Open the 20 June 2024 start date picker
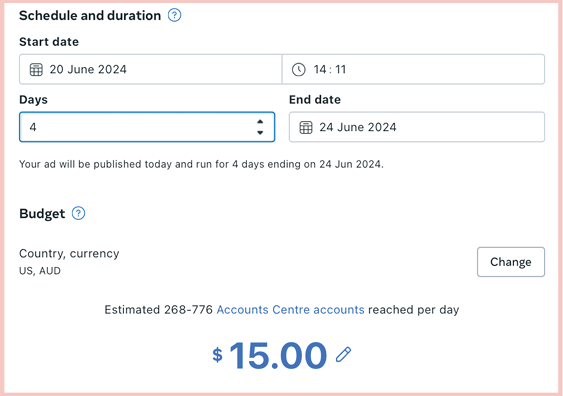563x396 pixels. [x=150, y=69]
